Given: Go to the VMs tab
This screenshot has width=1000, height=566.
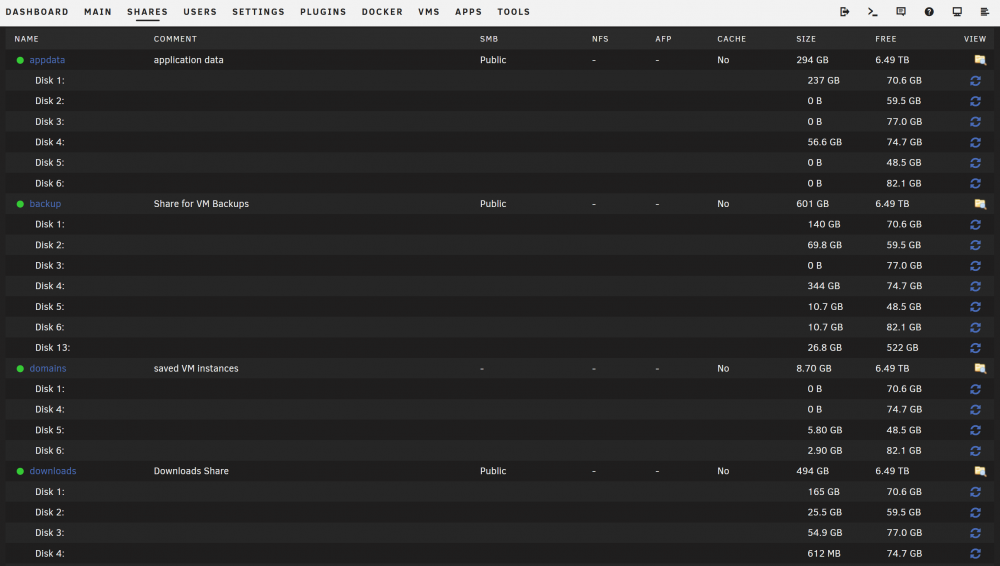Looking at the screenshot, I should (x=429, y=11).
